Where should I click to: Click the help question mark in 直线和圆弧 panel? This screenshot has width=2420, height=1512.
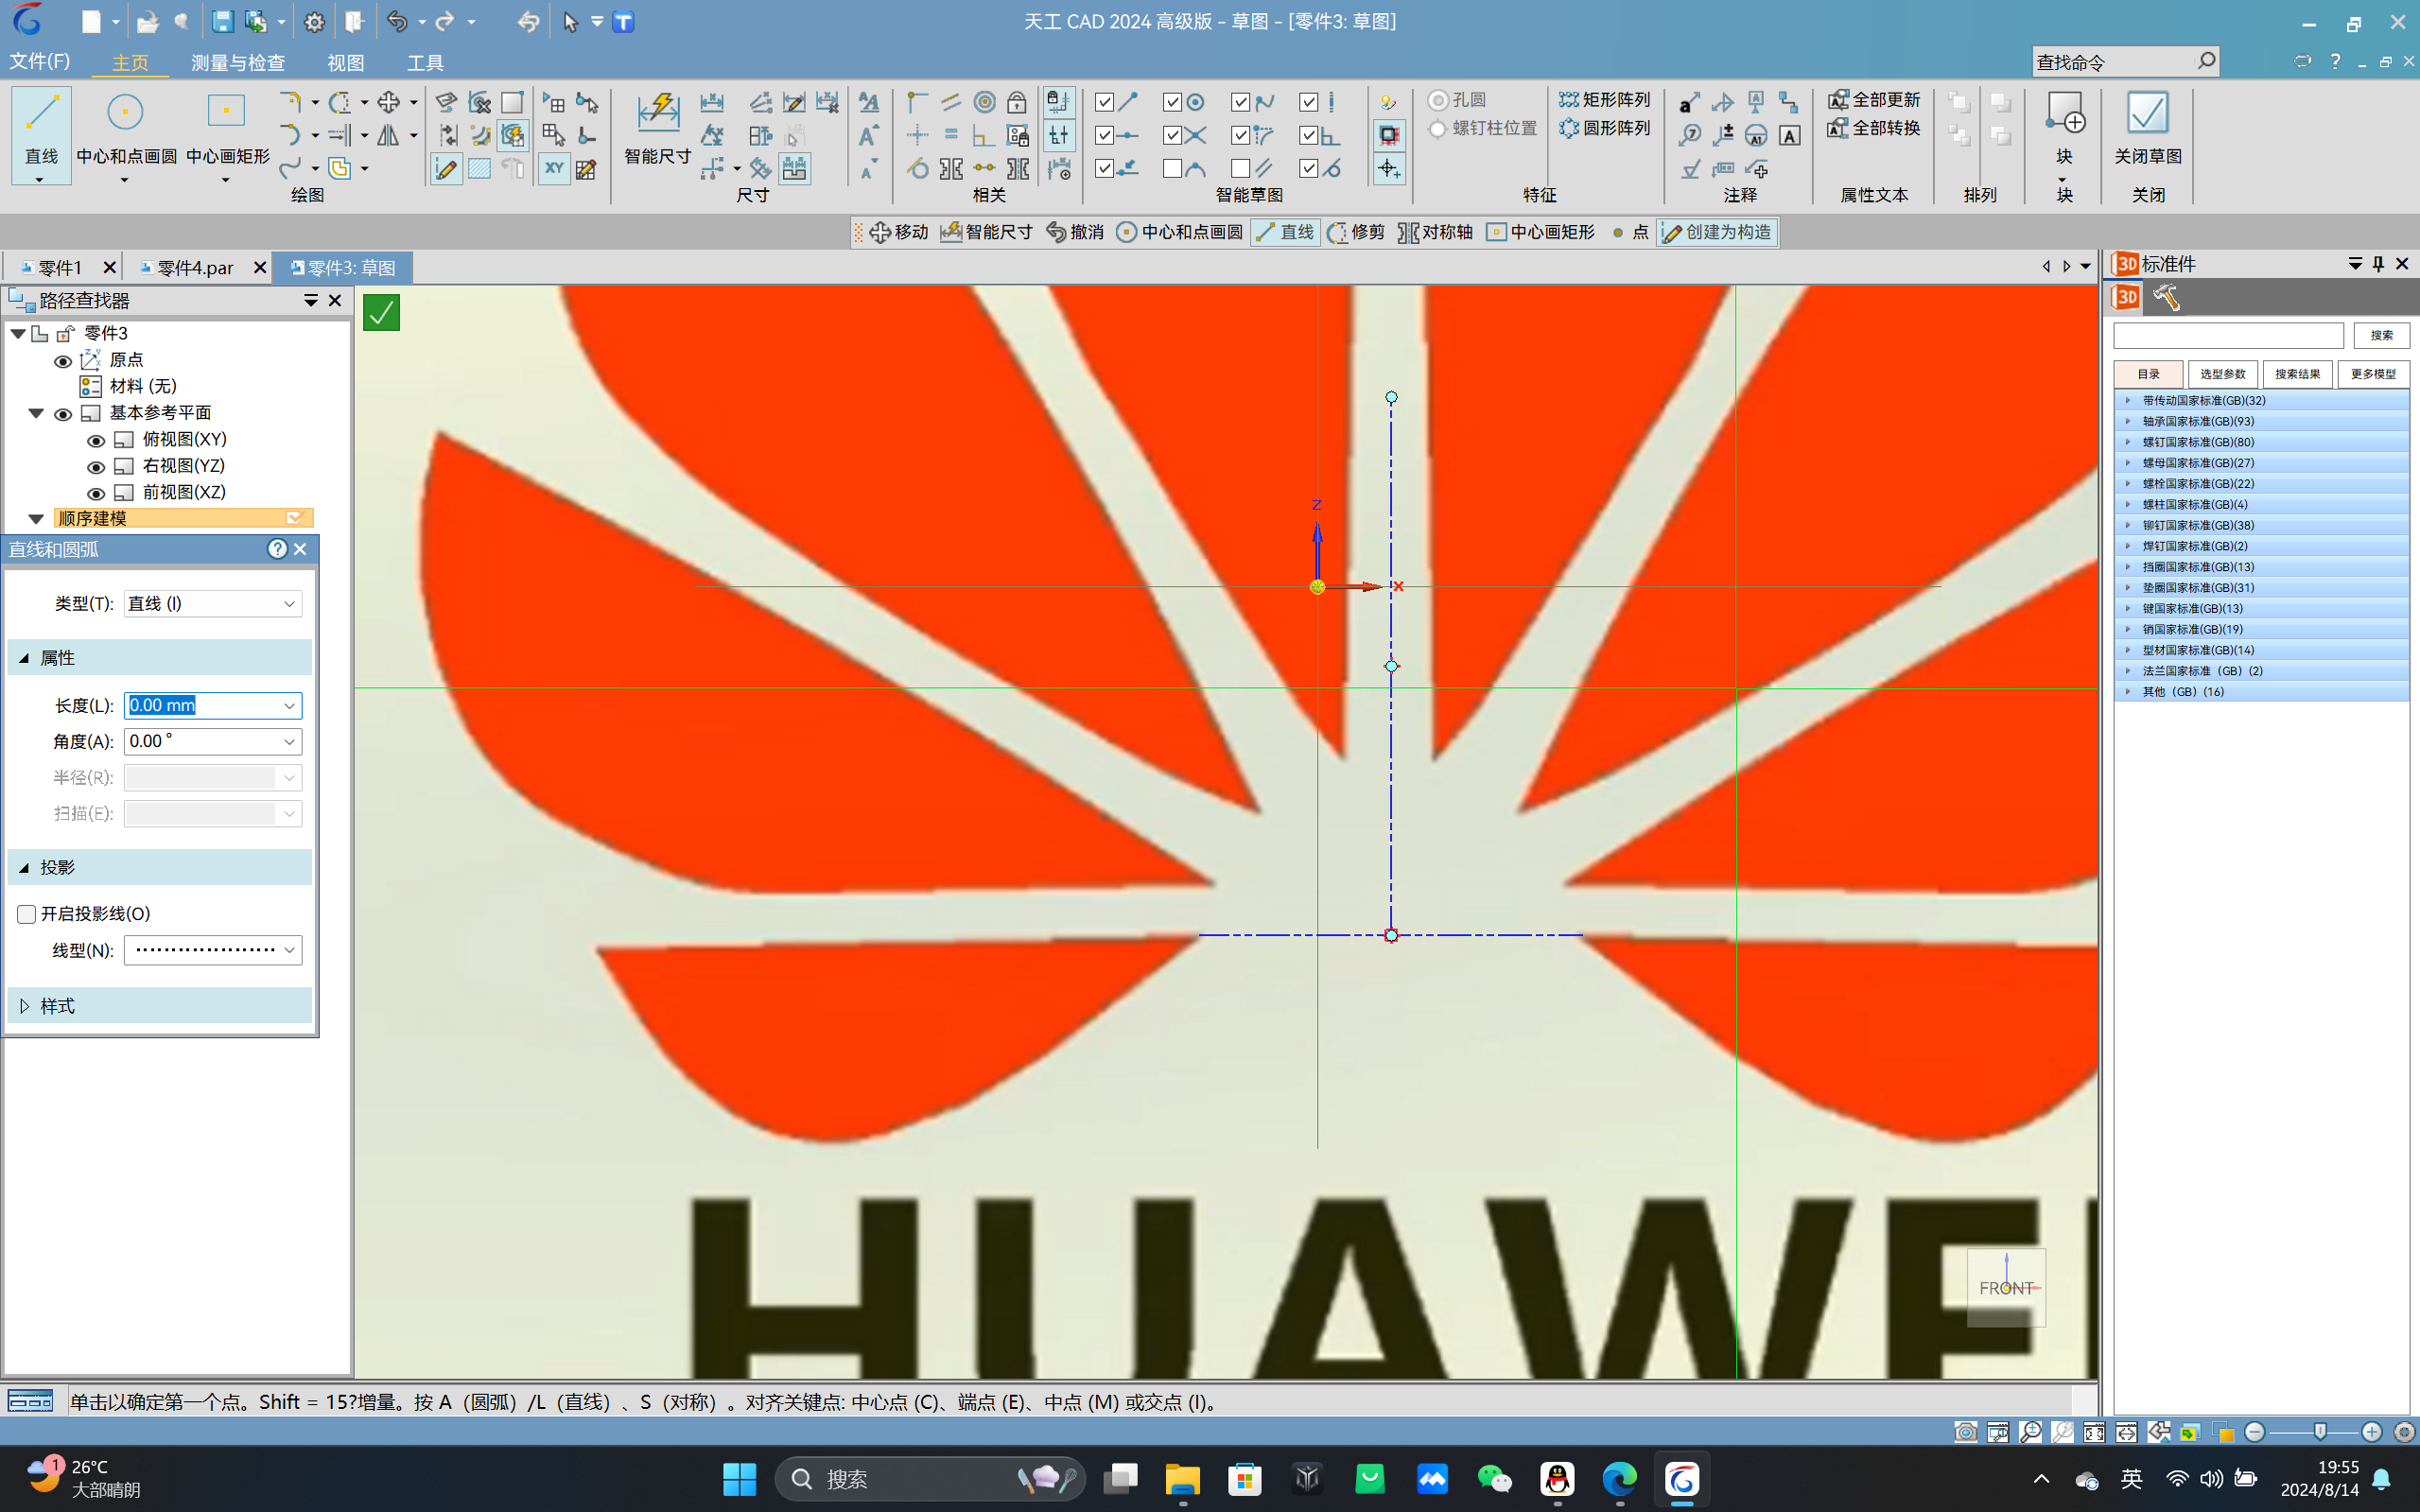[277, 549]
